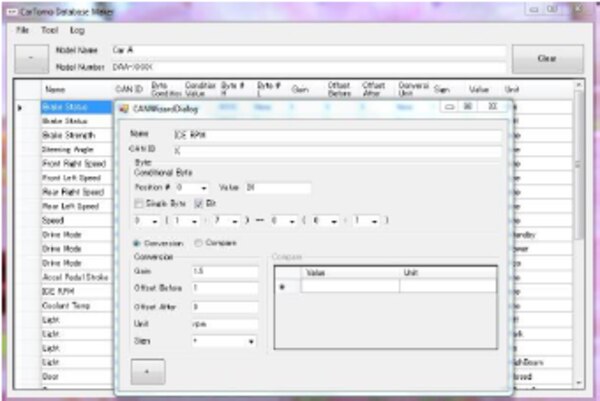600x401 pixels.
Task: Select the Steering Angle row
Action: click(x=76, y=150)
